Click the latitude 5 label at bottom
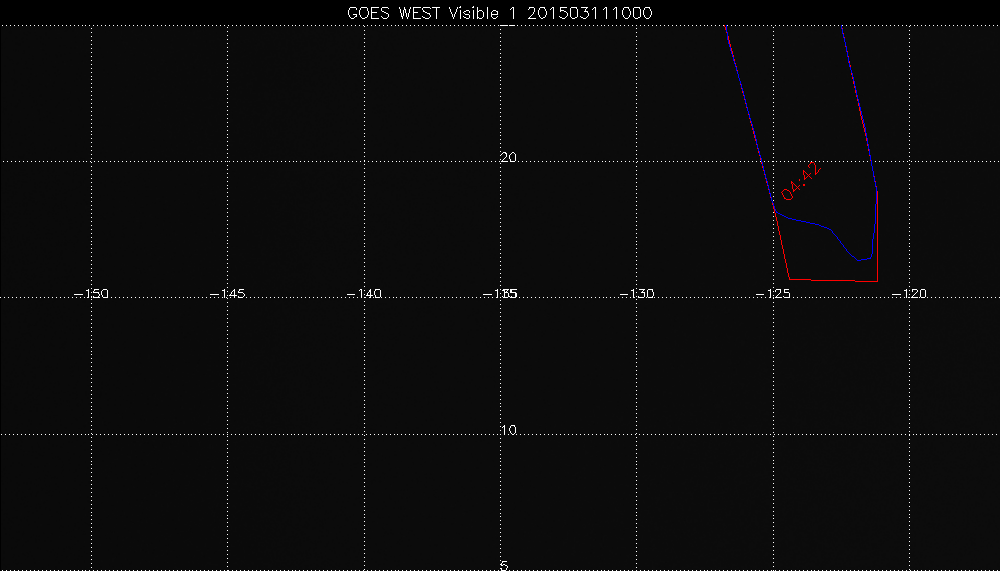The image size is (1000, 571). pos(504,566)
